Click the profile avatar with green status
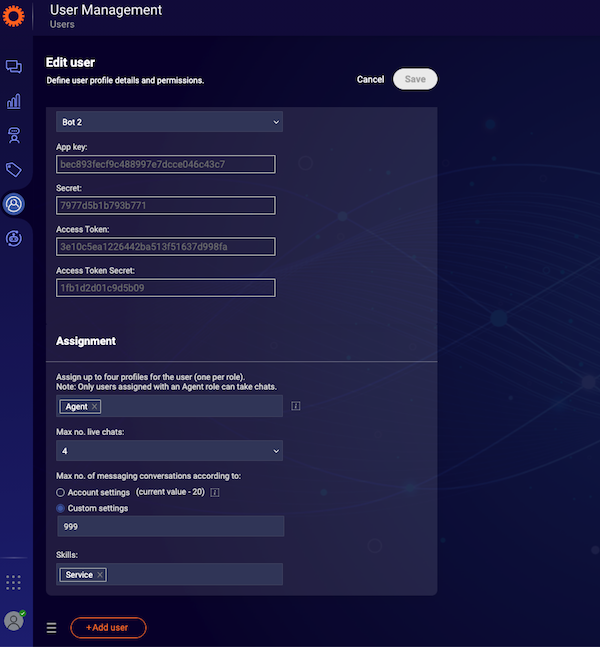The width and height of the screenshot is (600, 647). point(14,621)
